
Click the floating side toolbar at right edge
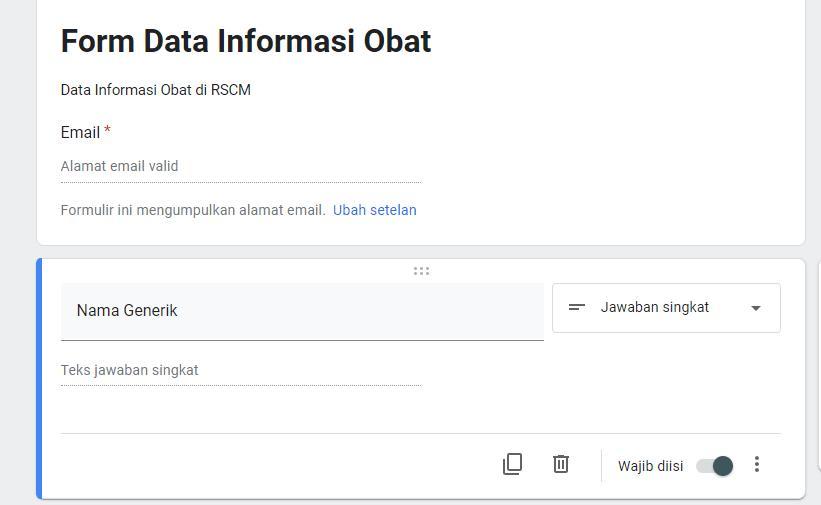click(818, 380)
